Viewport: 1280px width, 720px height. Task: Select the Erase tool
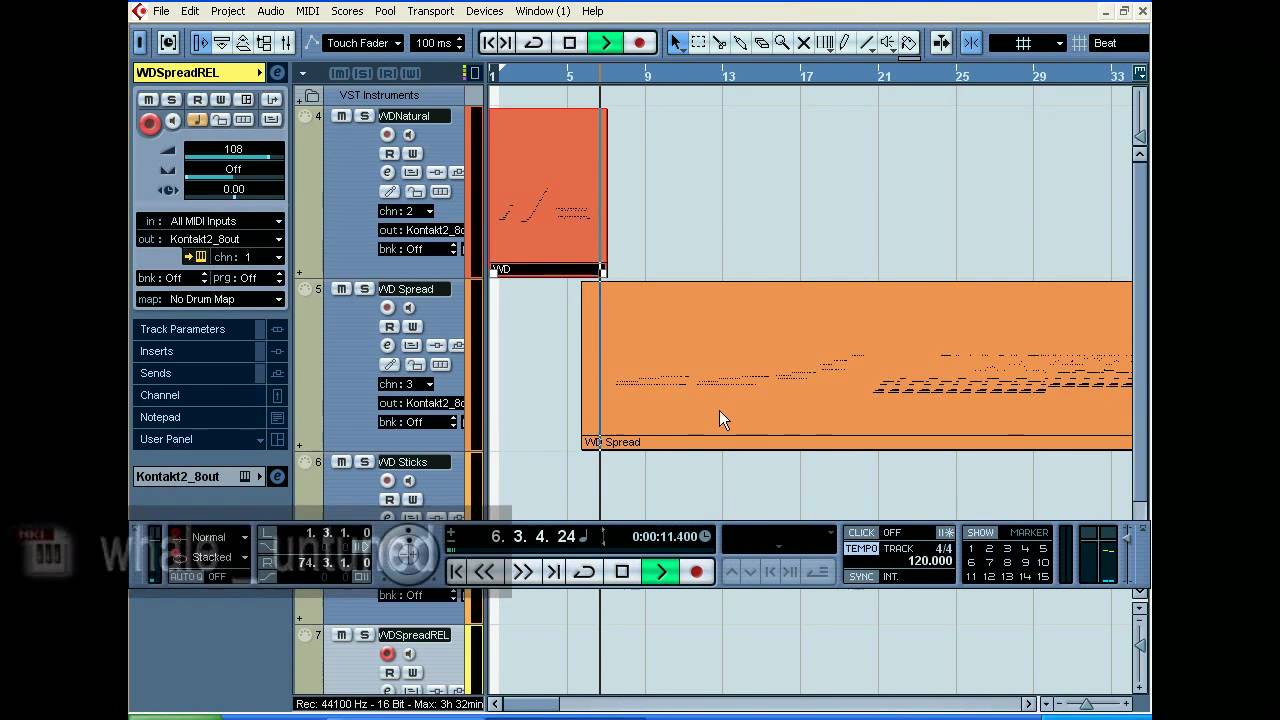[x=761, y=43]
